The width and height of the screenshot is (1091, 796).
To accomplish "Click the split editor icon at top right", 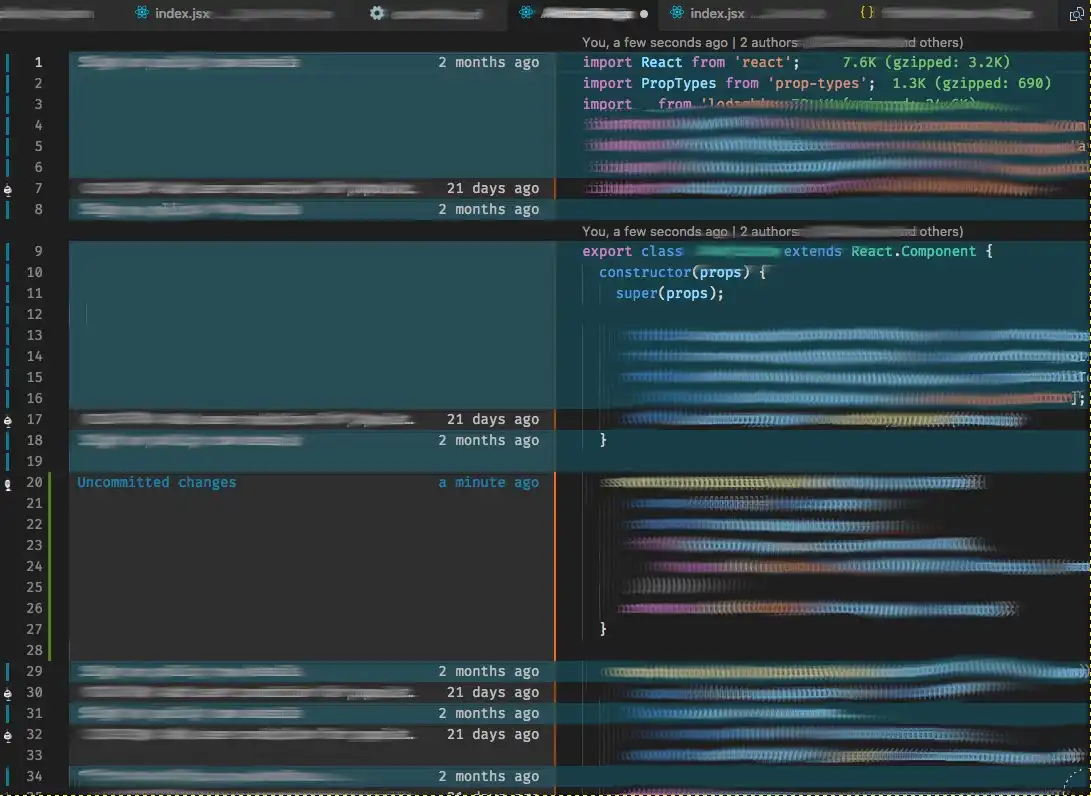I will coord(1077,15).
